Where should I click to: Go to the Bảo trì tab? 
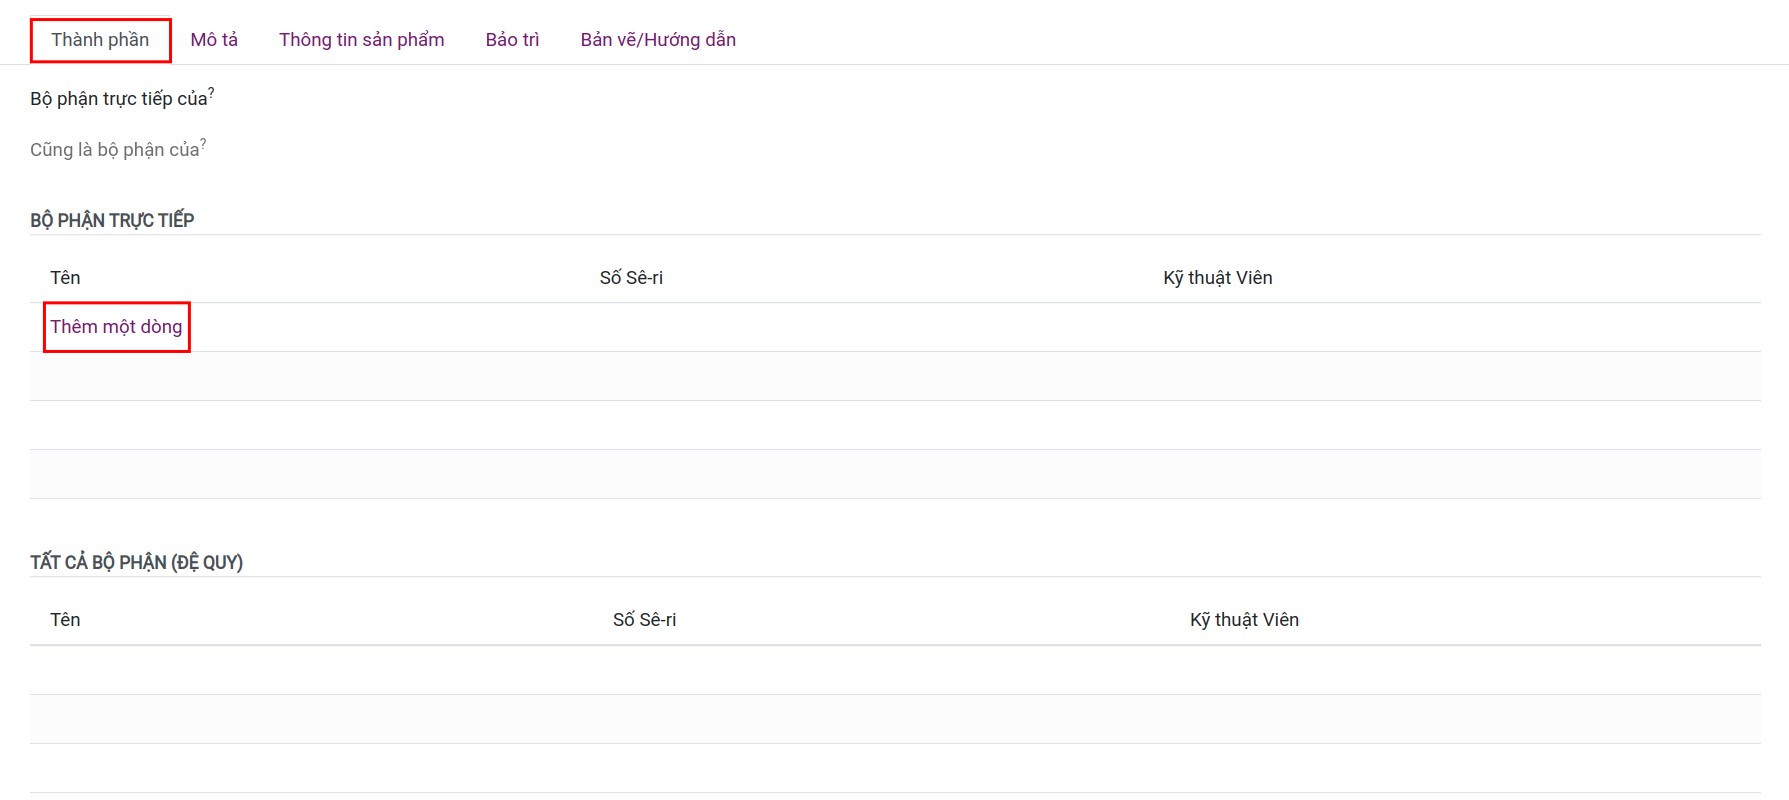pos(512,40)
